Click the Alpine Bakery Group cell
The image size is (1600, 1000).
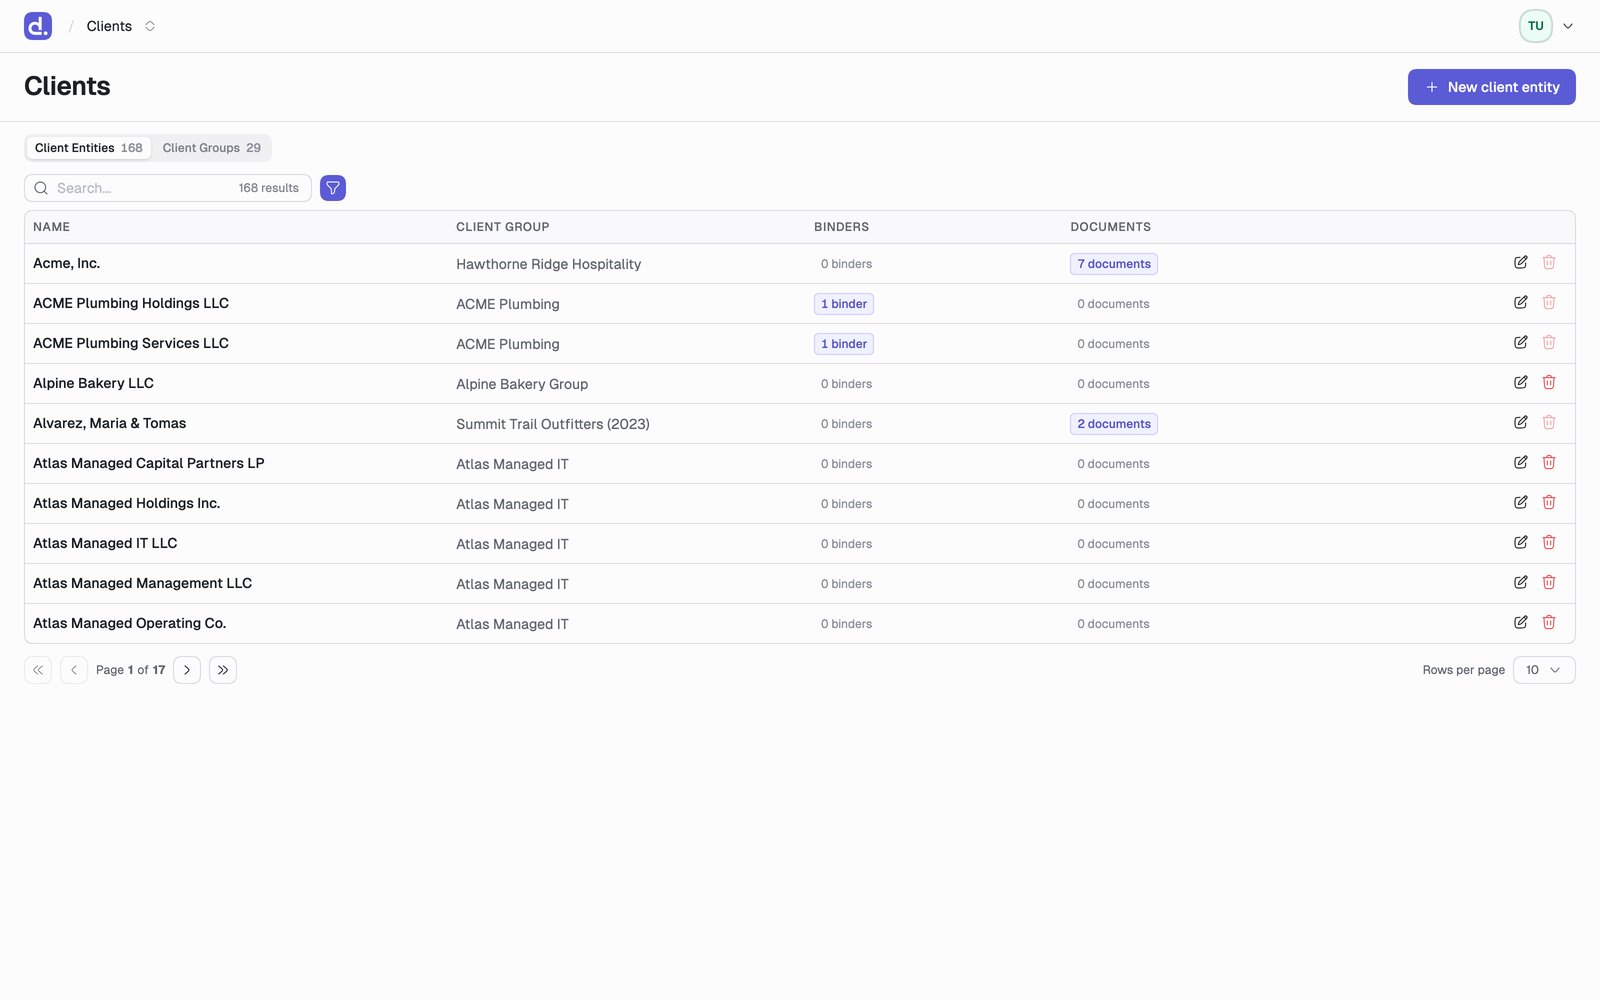[x=522, y=384]
